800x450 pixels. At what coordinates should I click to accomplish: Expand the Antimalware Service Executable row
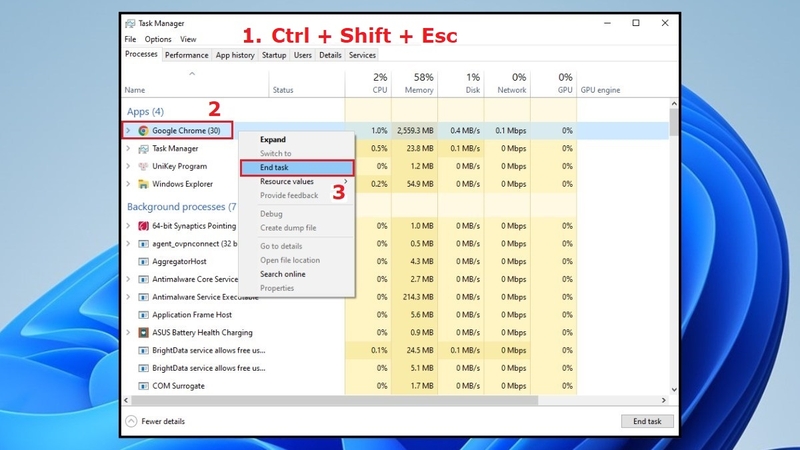(x=128, y=297)
